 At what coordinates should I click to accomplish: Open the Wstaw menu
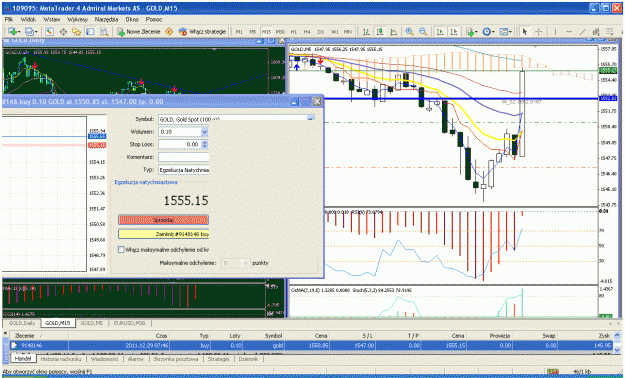(51, 19)
